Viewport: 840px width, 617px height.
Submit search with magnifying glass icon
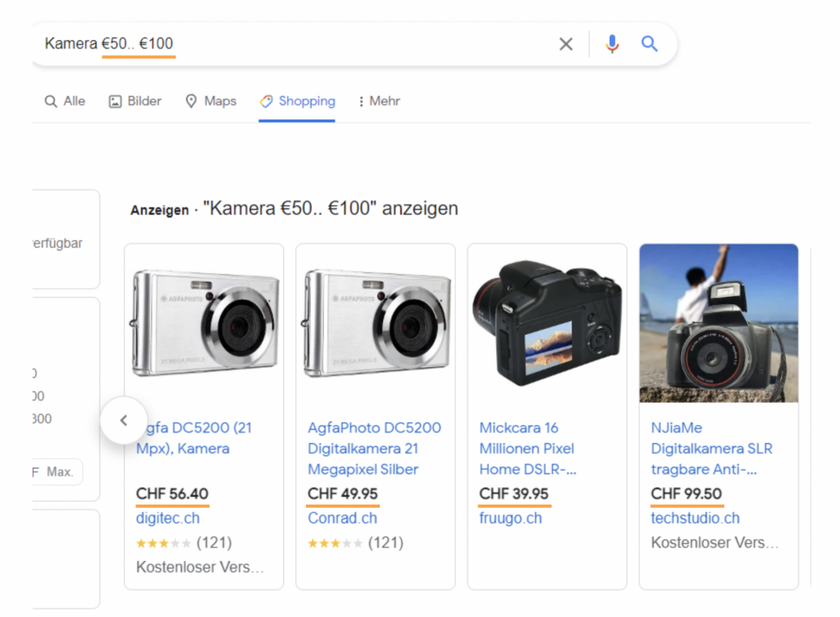coord(649,44)
